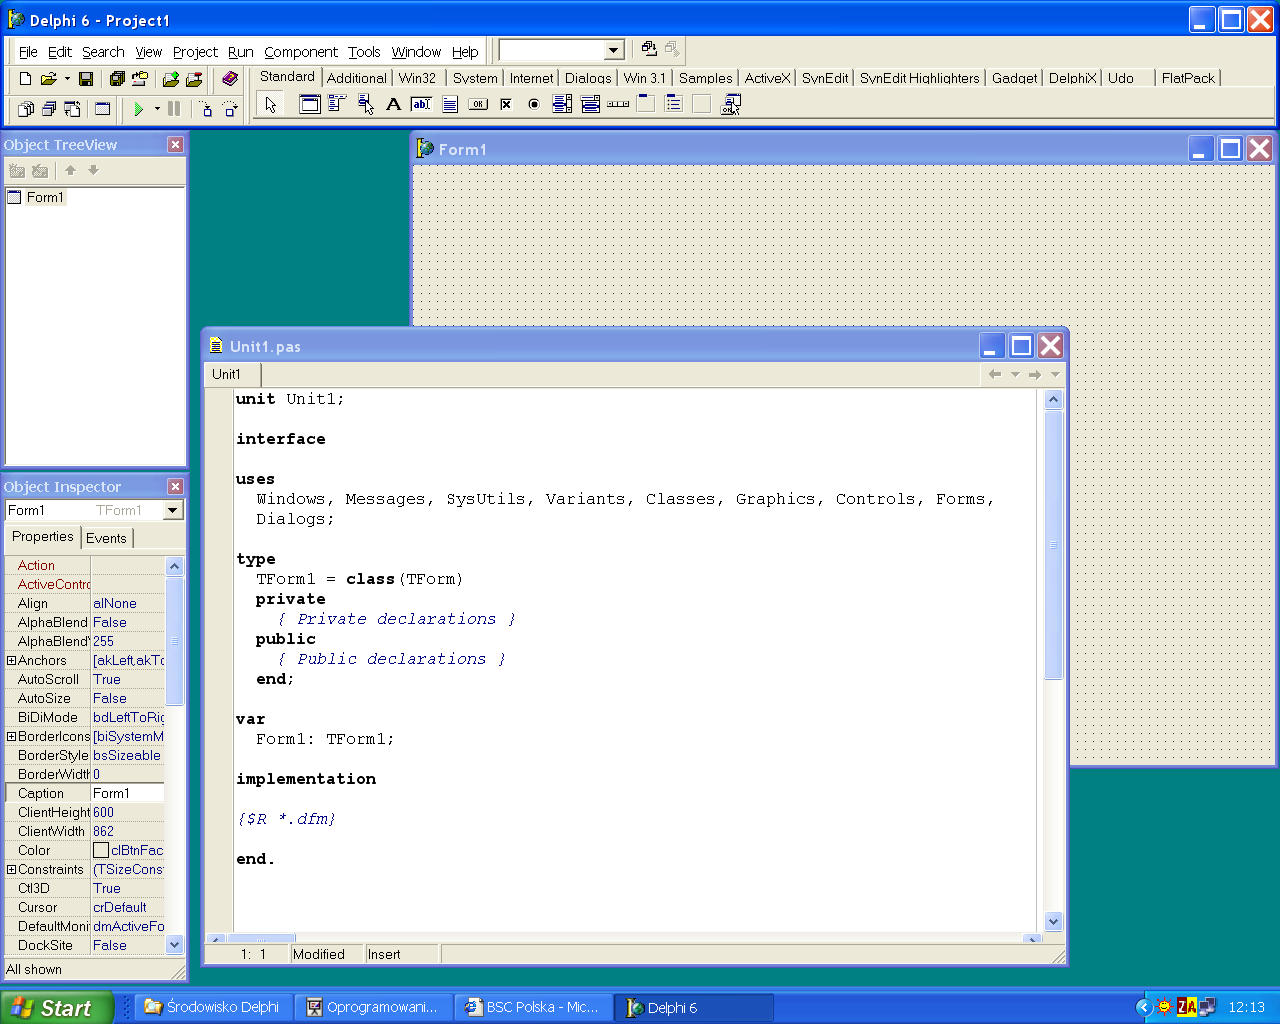Click the View Form toolbar icon

[48, 108]
